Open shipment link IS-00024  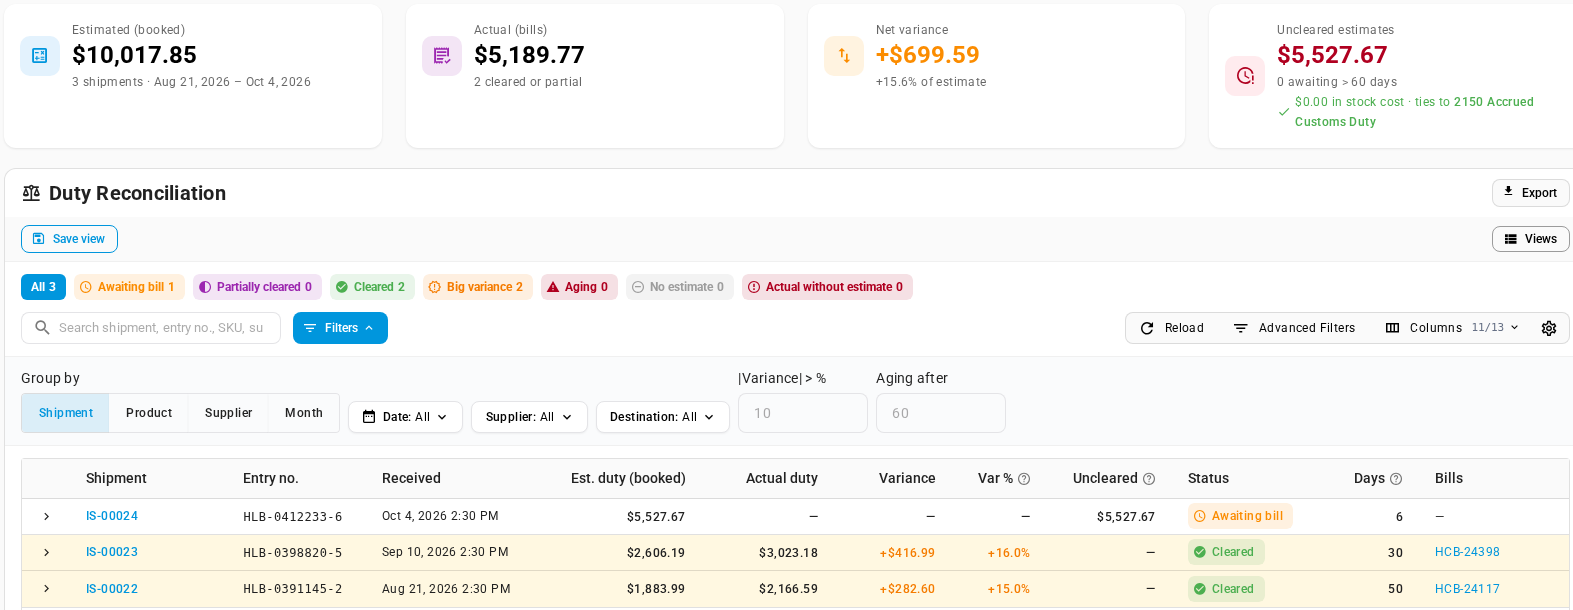112,516
